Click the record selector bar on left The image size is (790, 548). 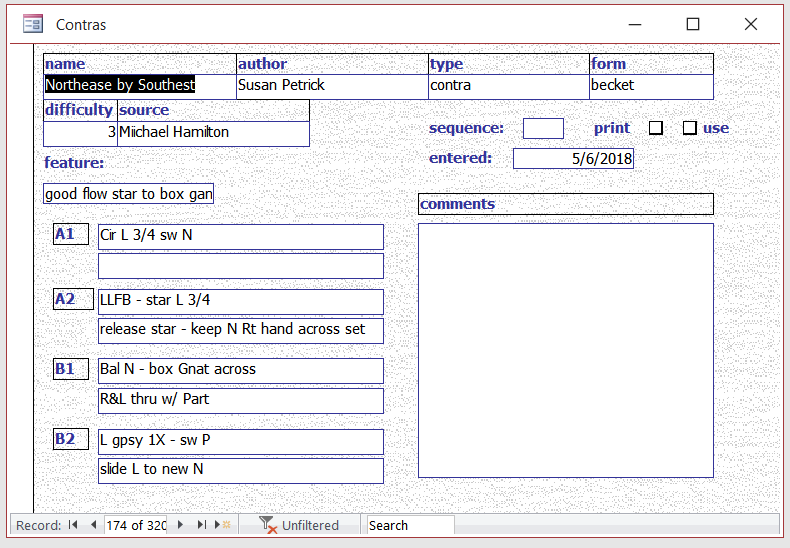[26, 280]
